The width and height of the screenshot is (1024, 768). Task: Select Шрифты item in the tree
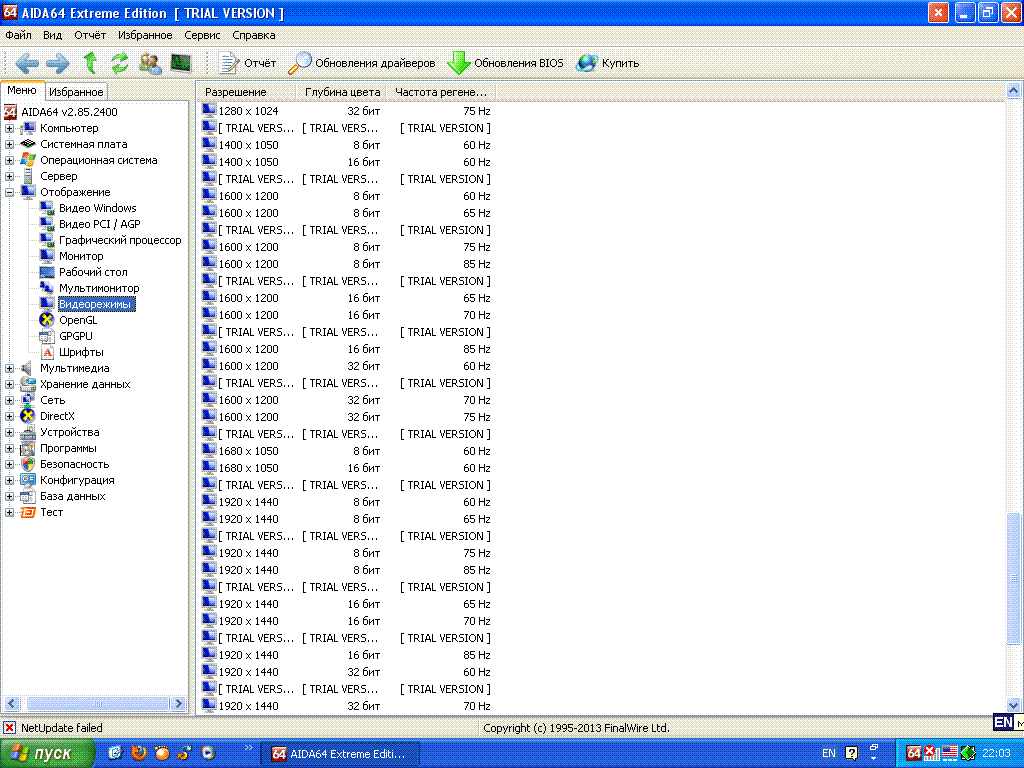point(81,352)
